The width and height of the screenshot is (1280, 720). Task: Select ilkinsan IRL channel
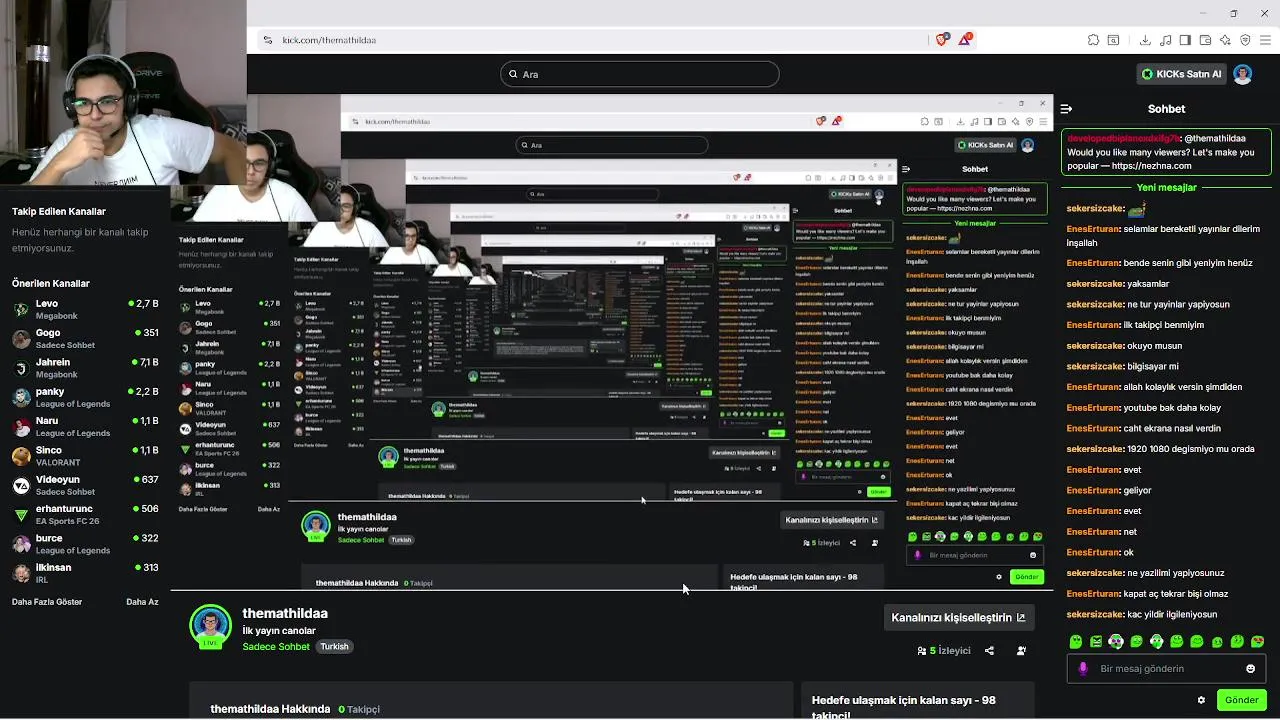[86, 573]
